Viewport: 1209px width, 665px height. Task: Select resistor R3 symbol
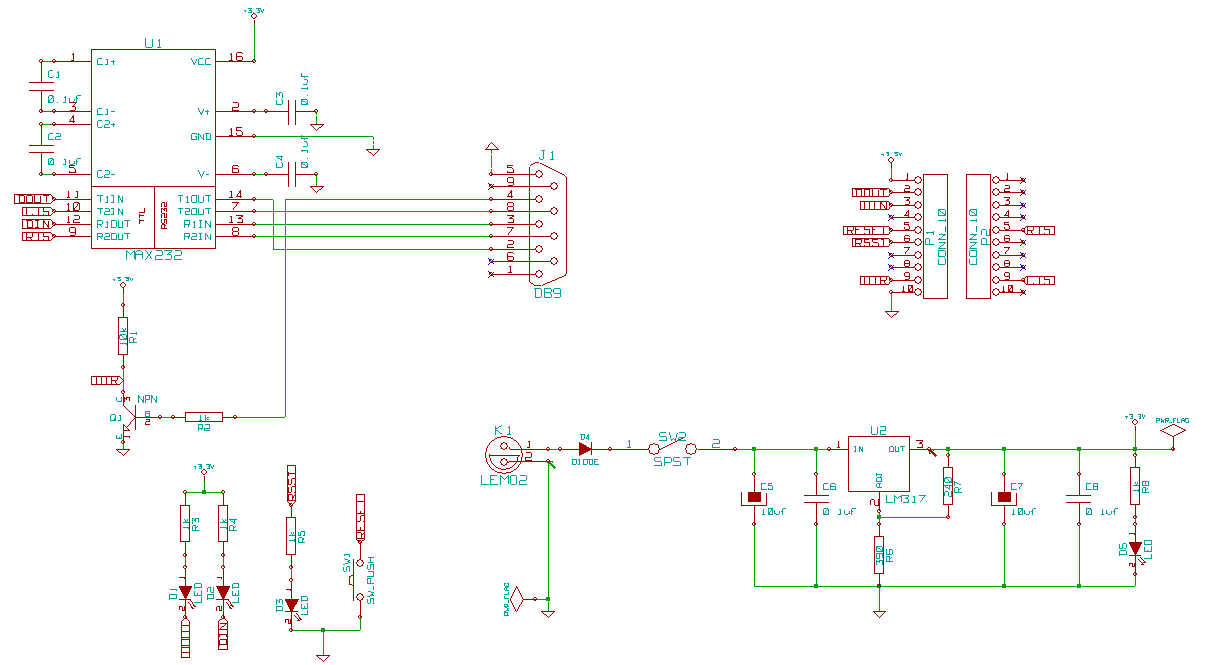[x=184, y=524]
